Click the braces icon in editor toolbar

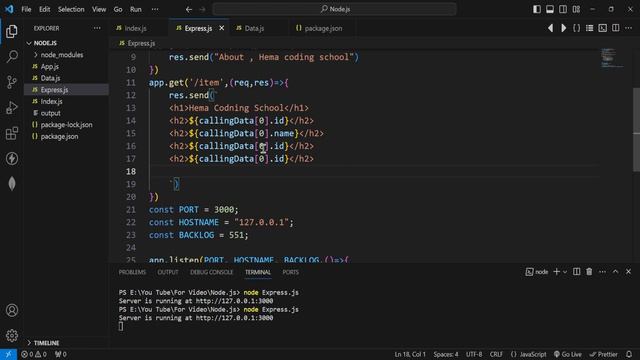pos(577,28)
